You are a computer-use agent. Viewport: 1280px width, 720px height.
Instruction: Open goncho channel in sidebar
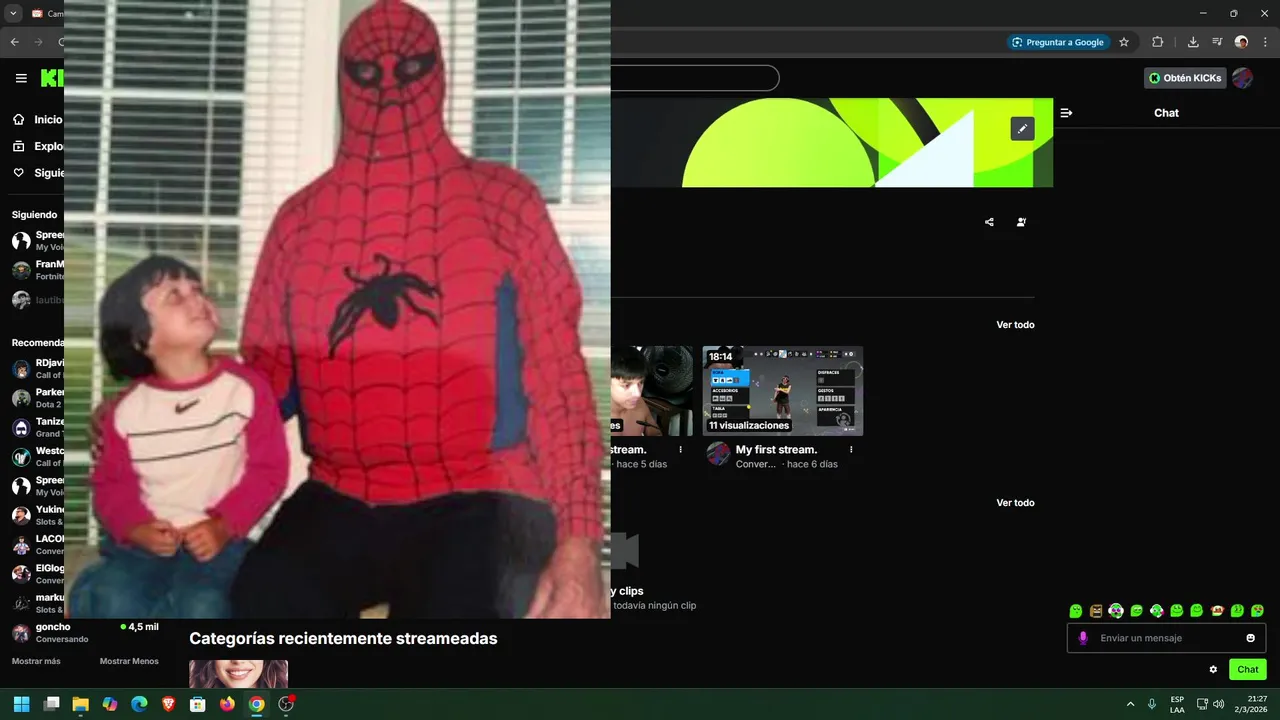pyautogui.click(x=85, y=633)
